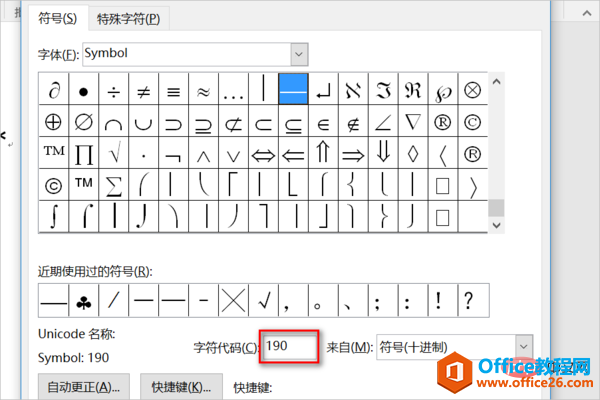The height and width of the screenshot is (400, 600).
Task: Select the double left-right arrow ⇔ symbol
Action: coord(263,153)
